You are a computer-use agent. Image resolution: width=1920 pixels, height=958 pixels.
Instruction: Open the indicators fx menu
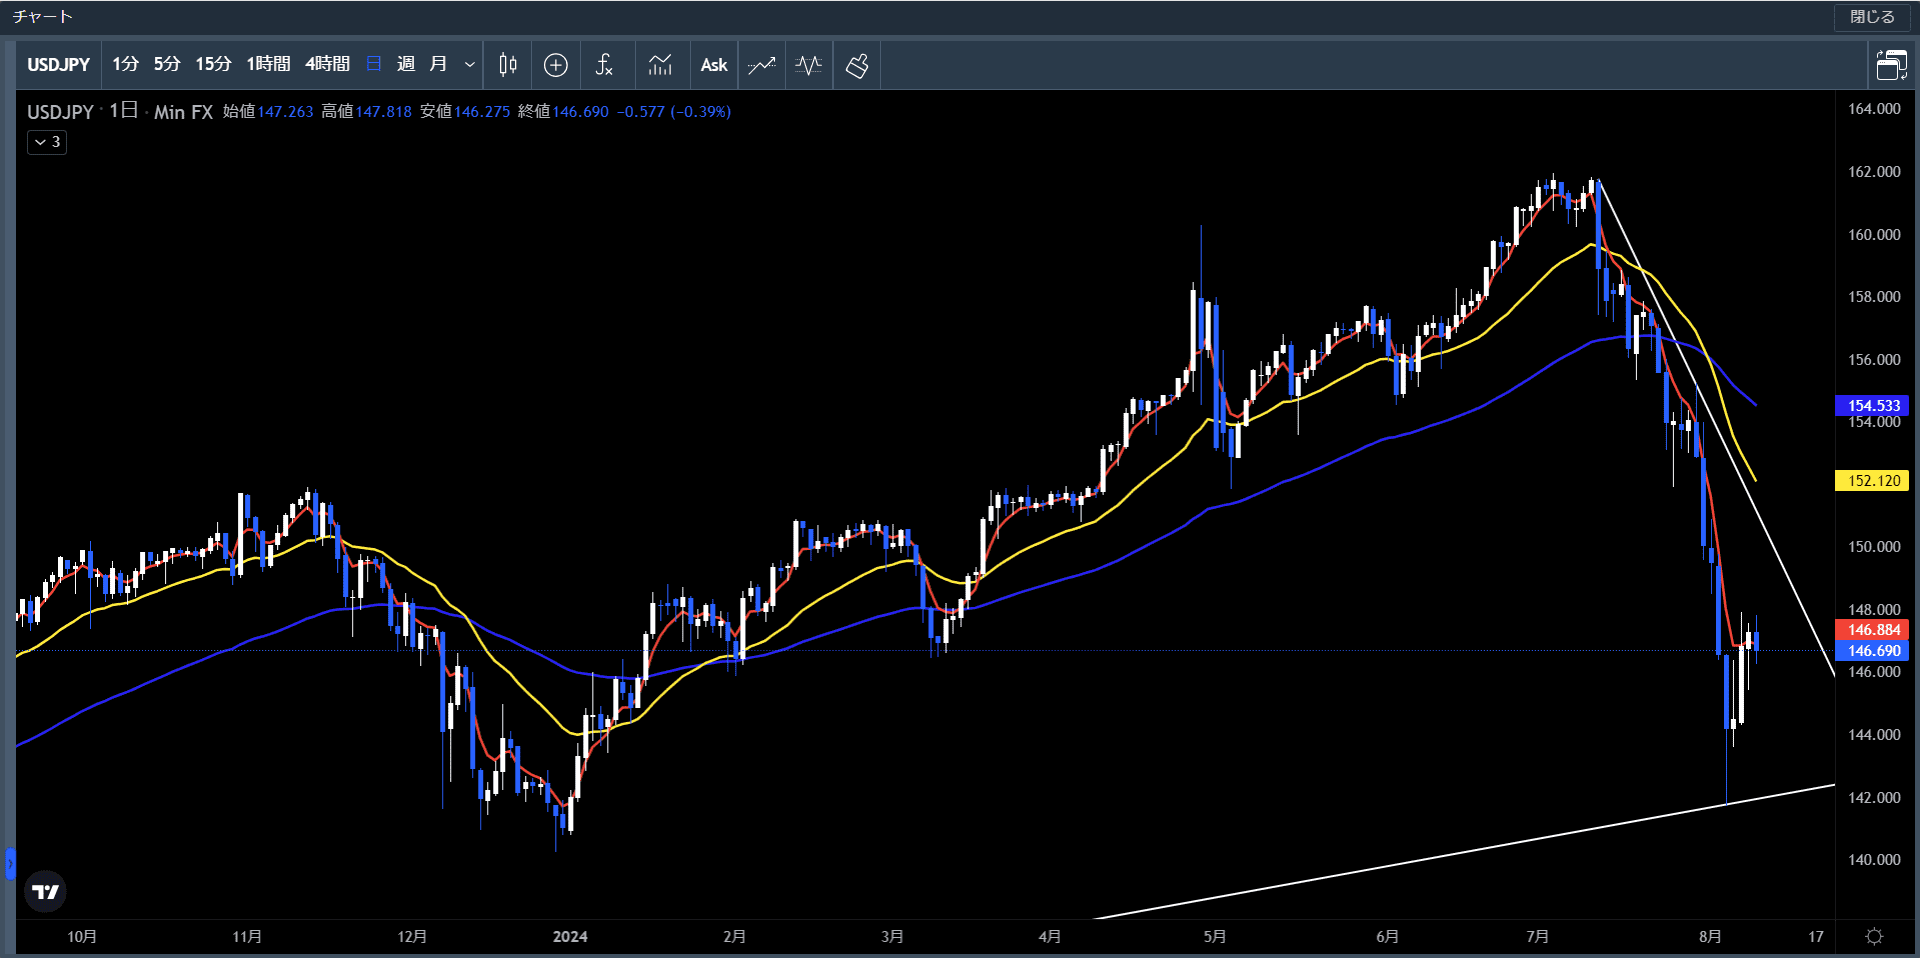point(604,65)
